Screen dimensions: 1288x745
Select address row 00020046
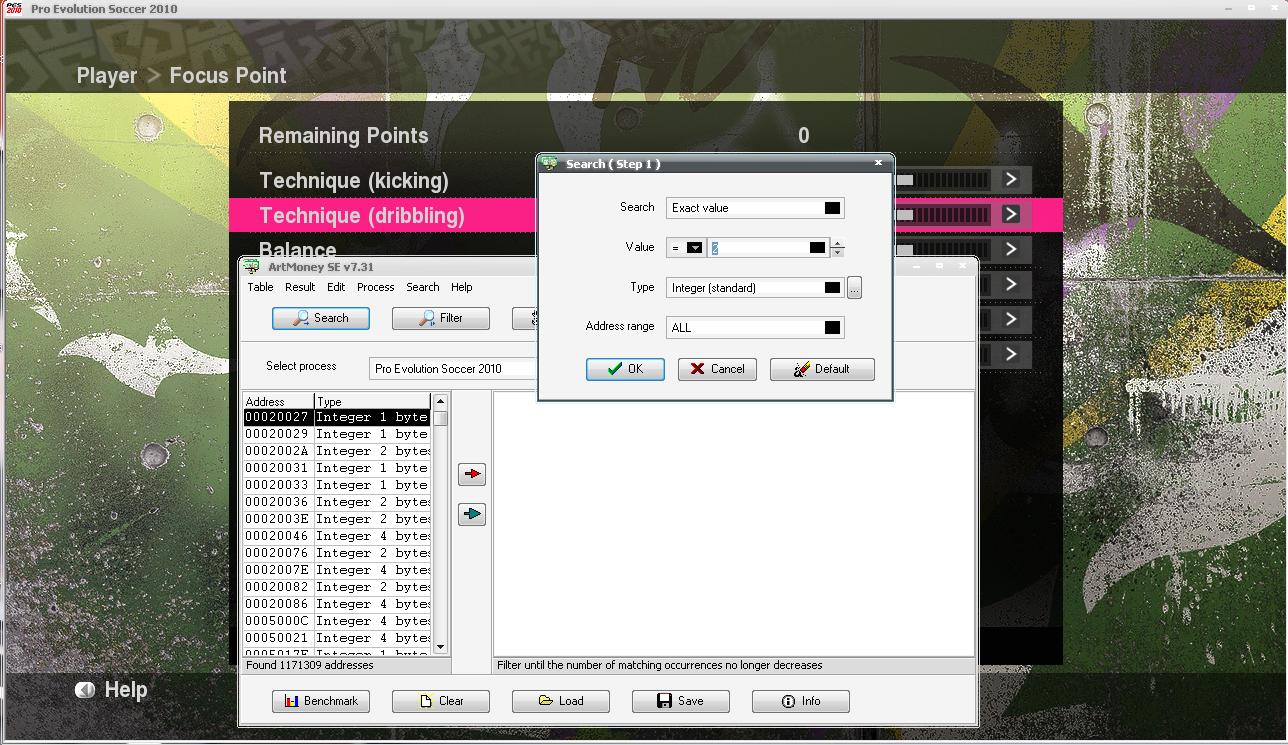tap(337, 536)
